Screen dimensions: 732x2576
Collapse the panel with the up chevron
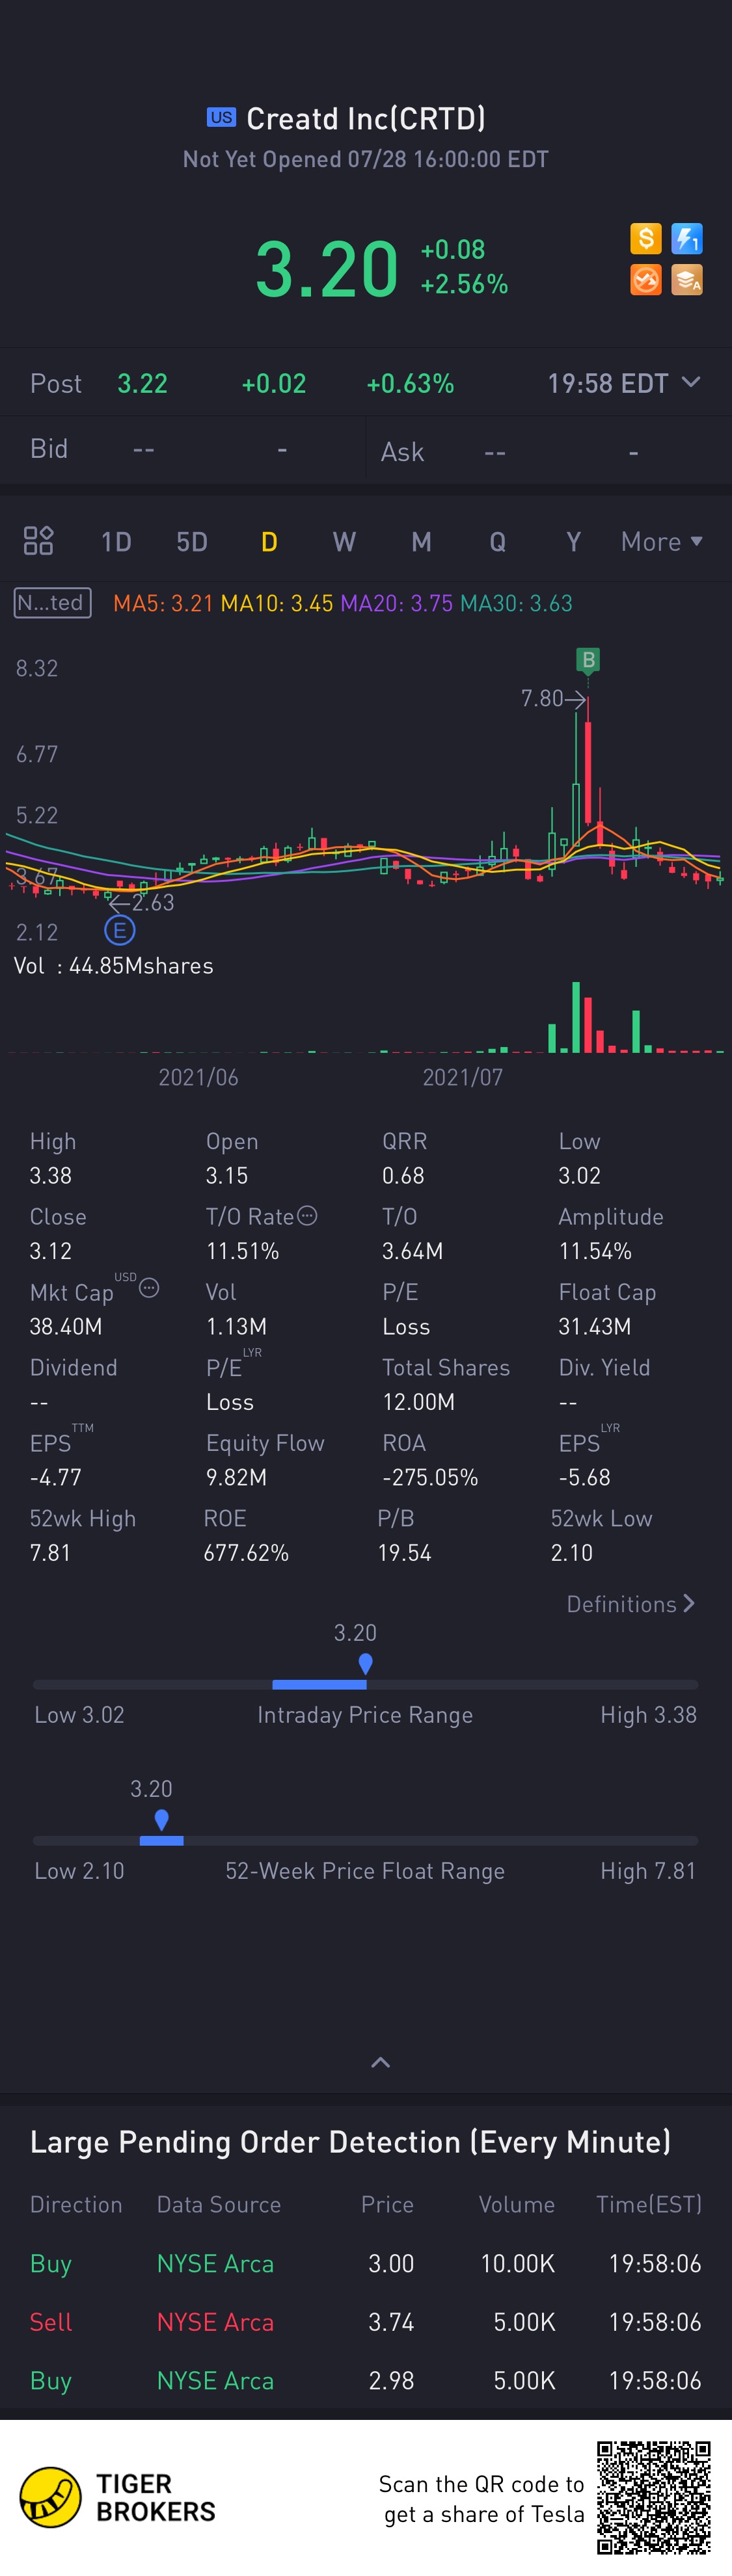point(380,2062)
